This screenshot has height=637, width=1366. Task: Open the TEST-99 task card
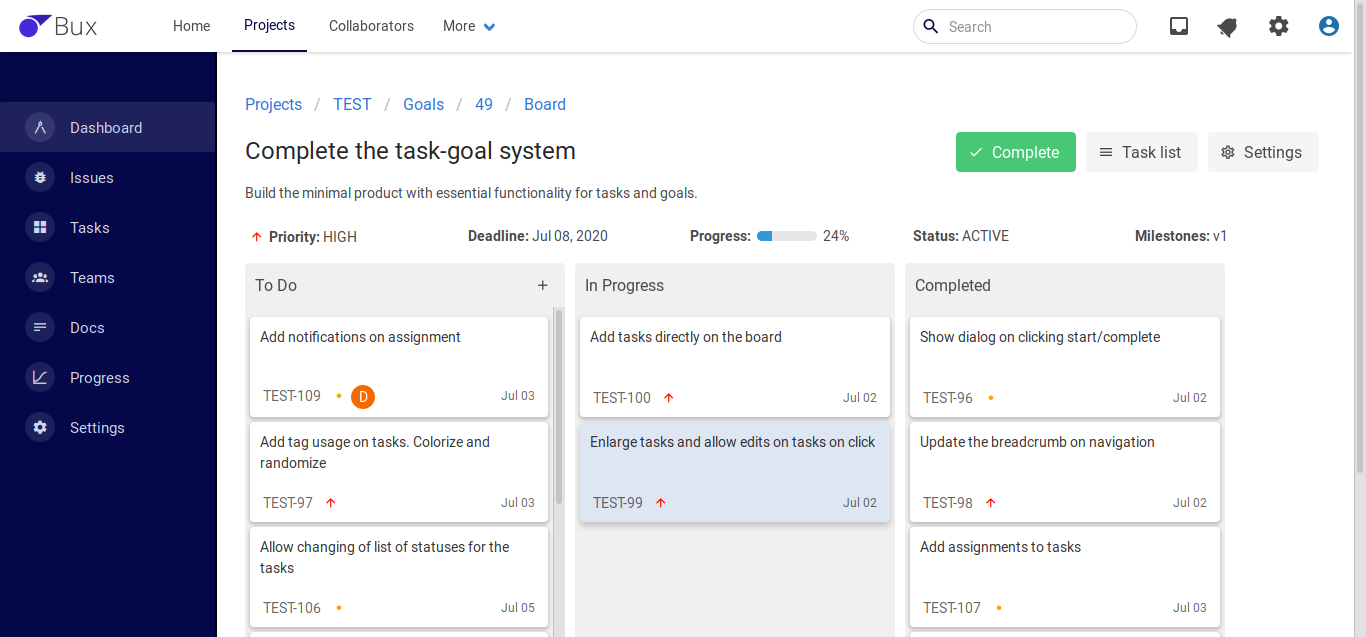click(x=734, y=471)
